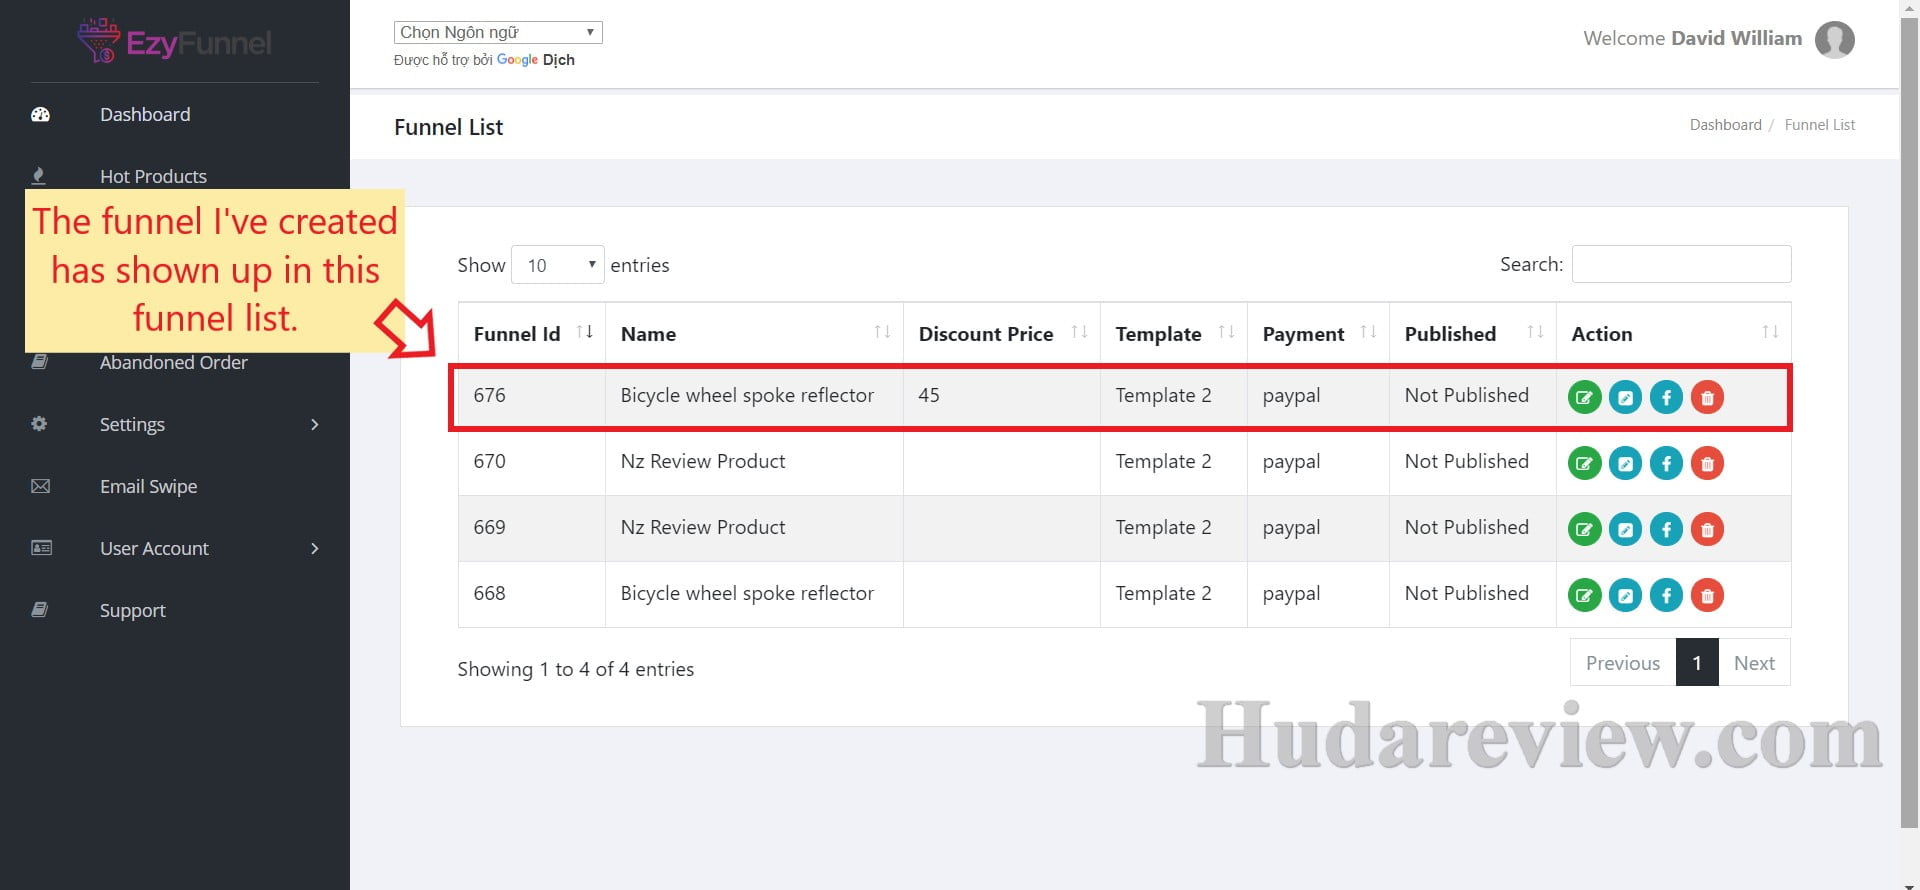Screen dimensions: 1920x890
Task: Click the Dashboard gauge icon in sidebar
Action: [40, 114]
